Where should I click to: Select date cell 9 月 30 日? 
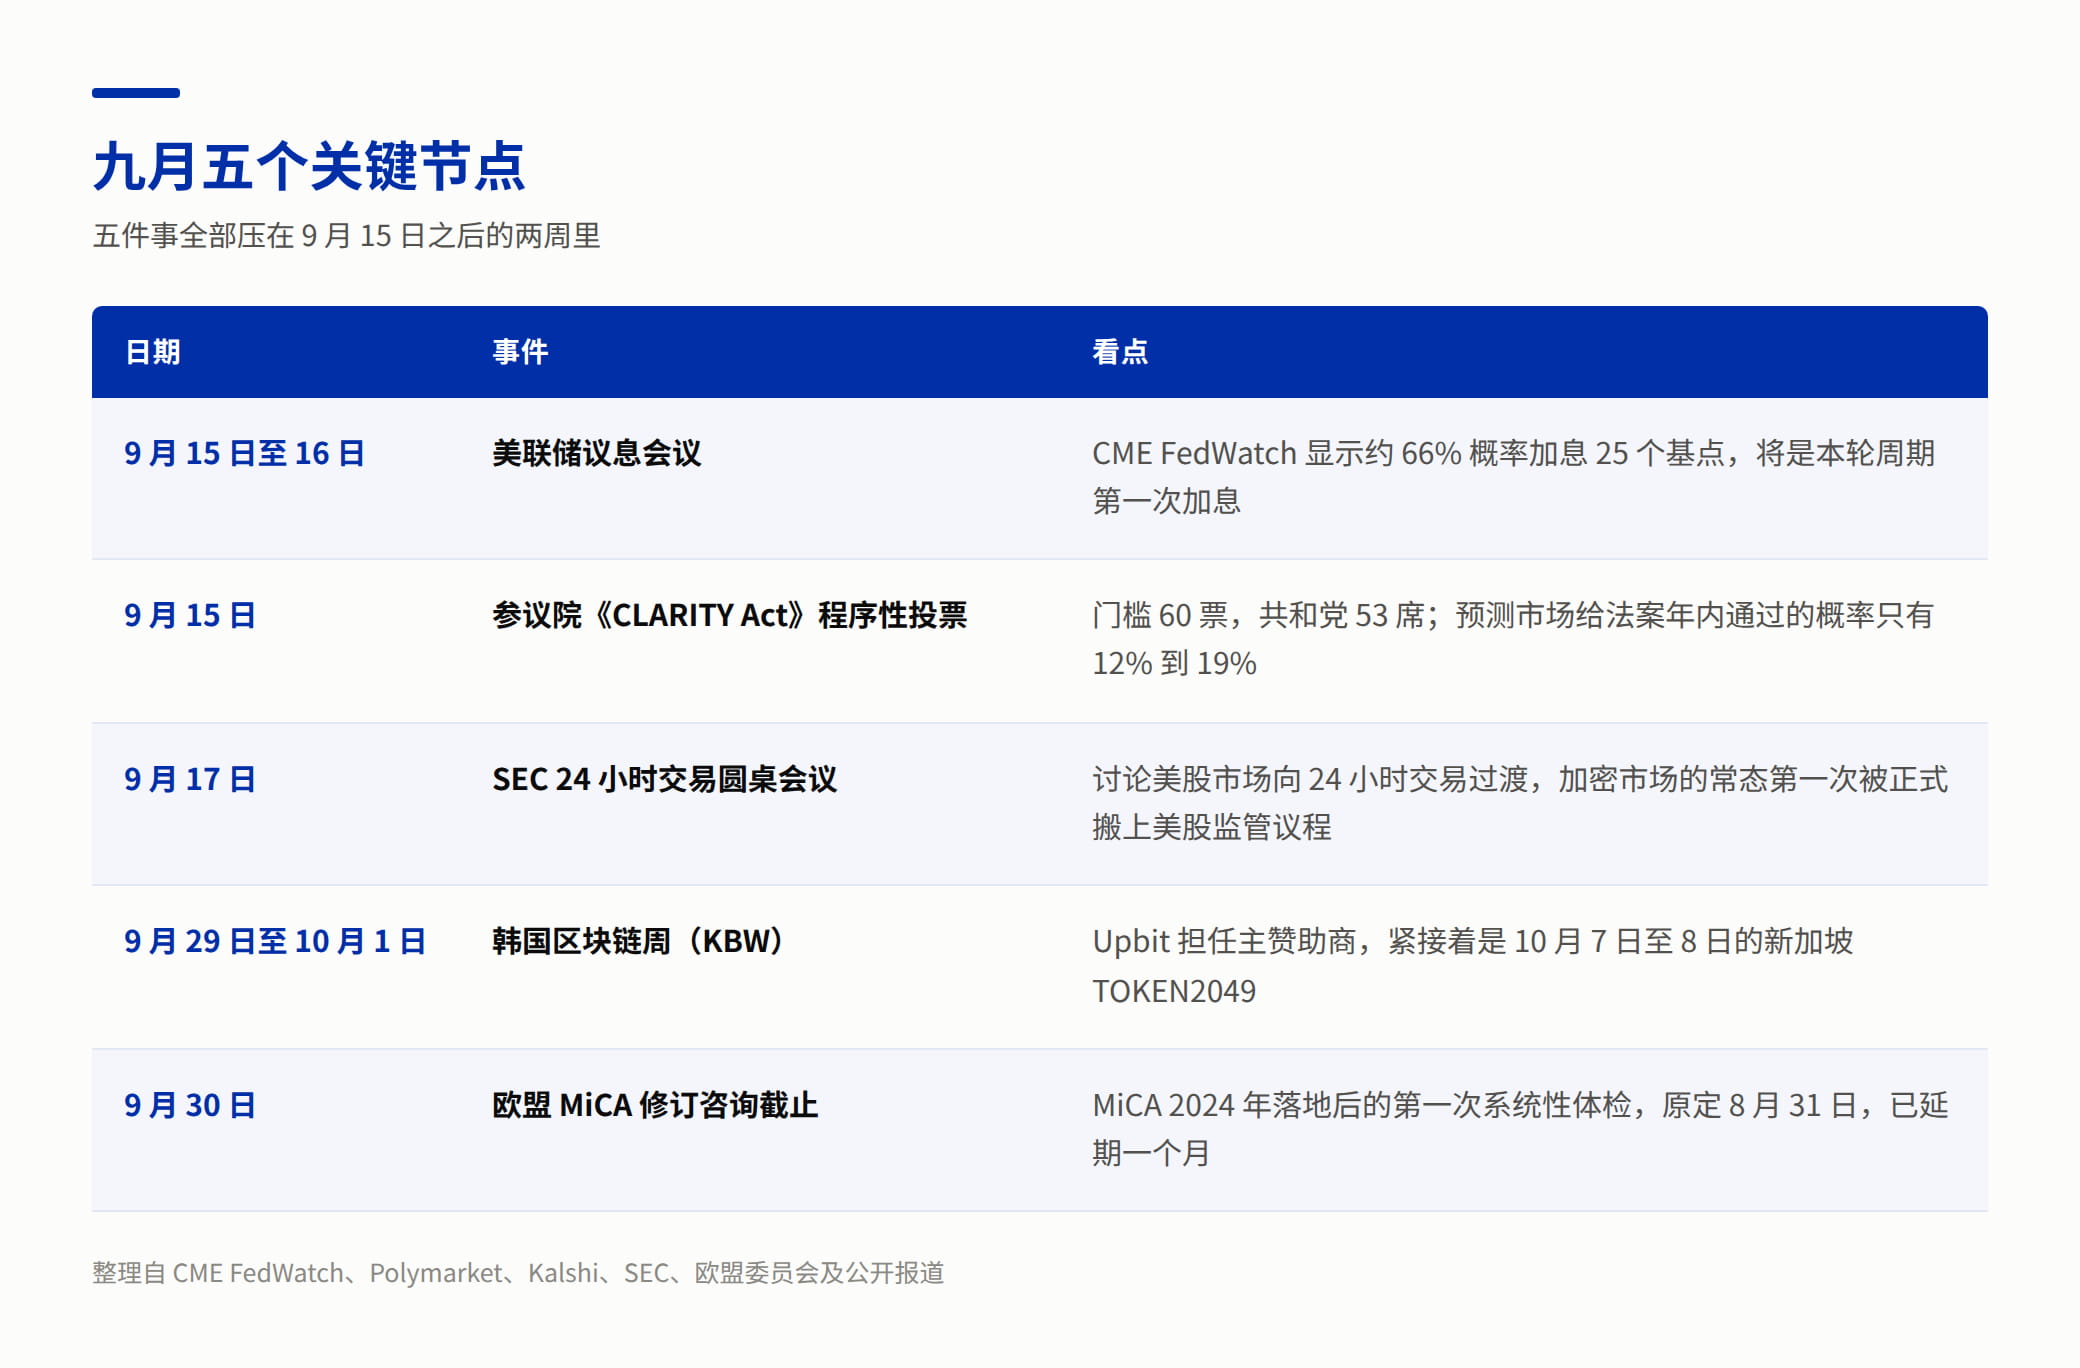(190, 1105)
